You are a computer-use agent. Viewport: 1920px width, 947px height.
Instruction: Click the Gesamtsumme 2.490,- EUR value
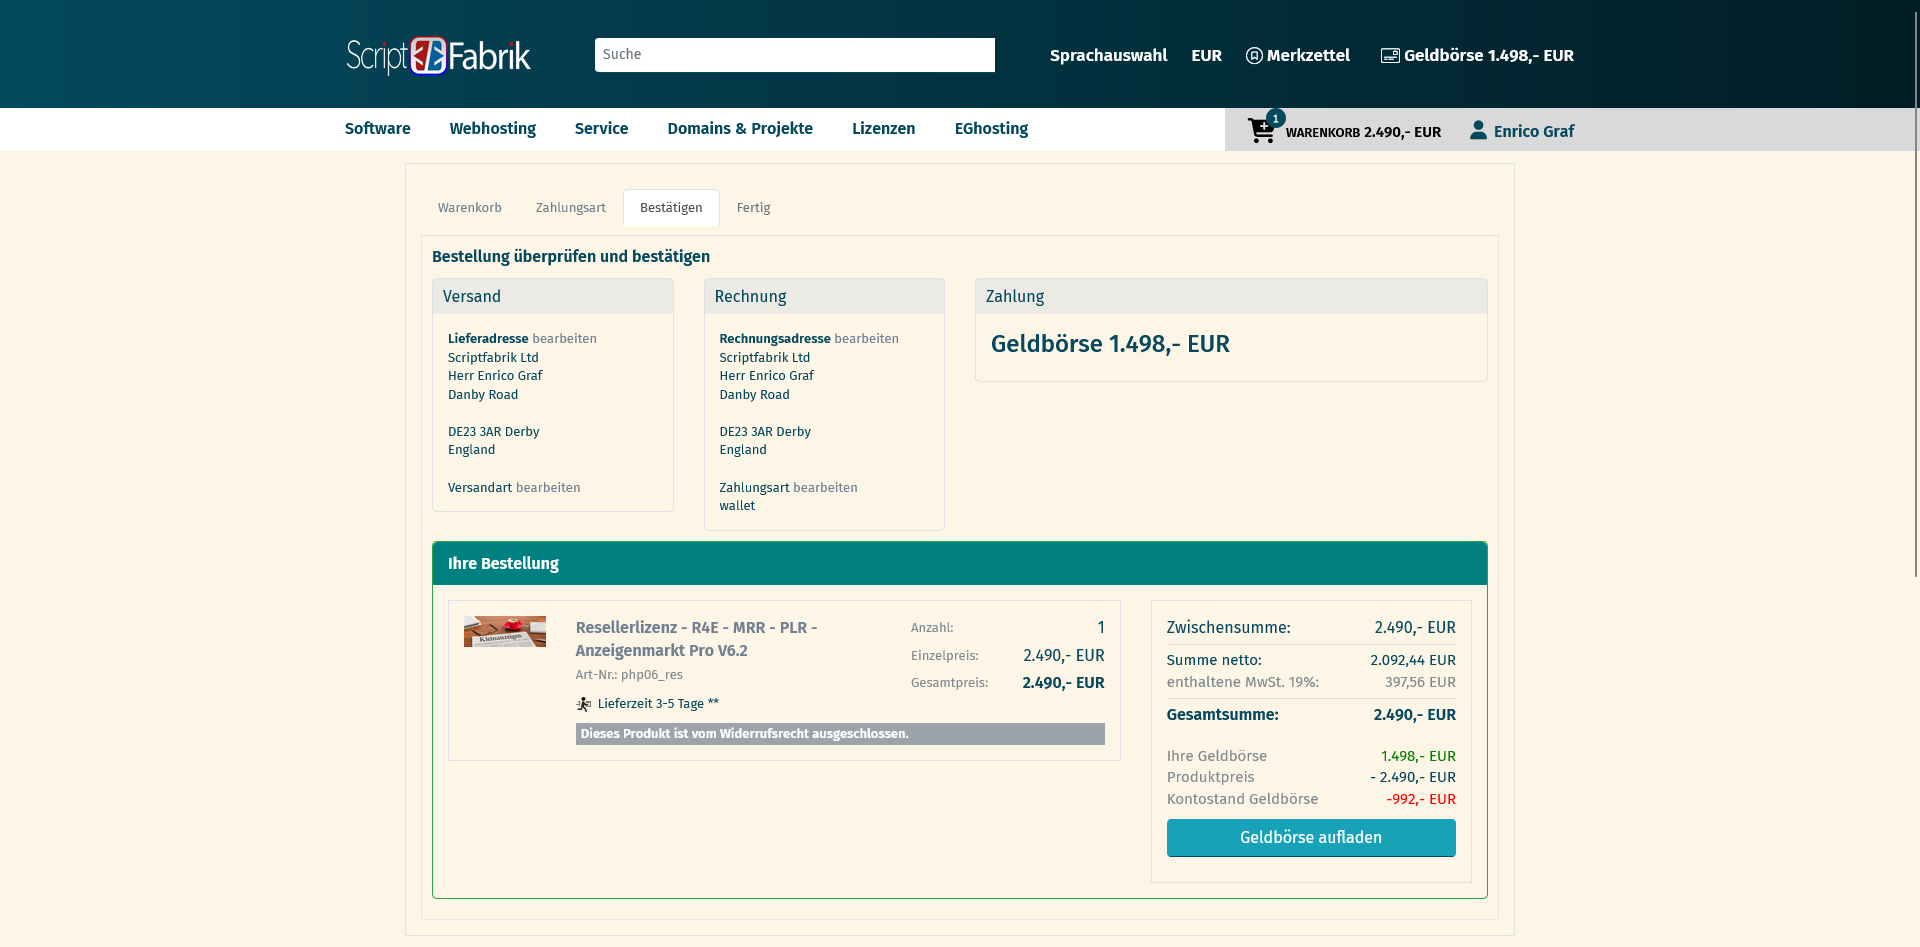pos(1414,715)
